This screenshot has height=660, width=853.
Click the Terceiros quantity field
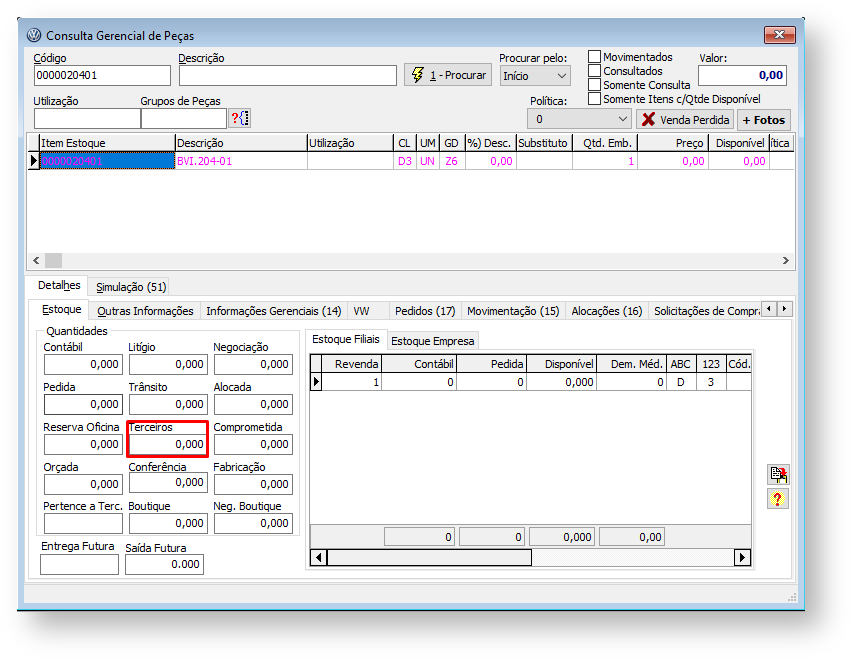(x=168, y=444)
